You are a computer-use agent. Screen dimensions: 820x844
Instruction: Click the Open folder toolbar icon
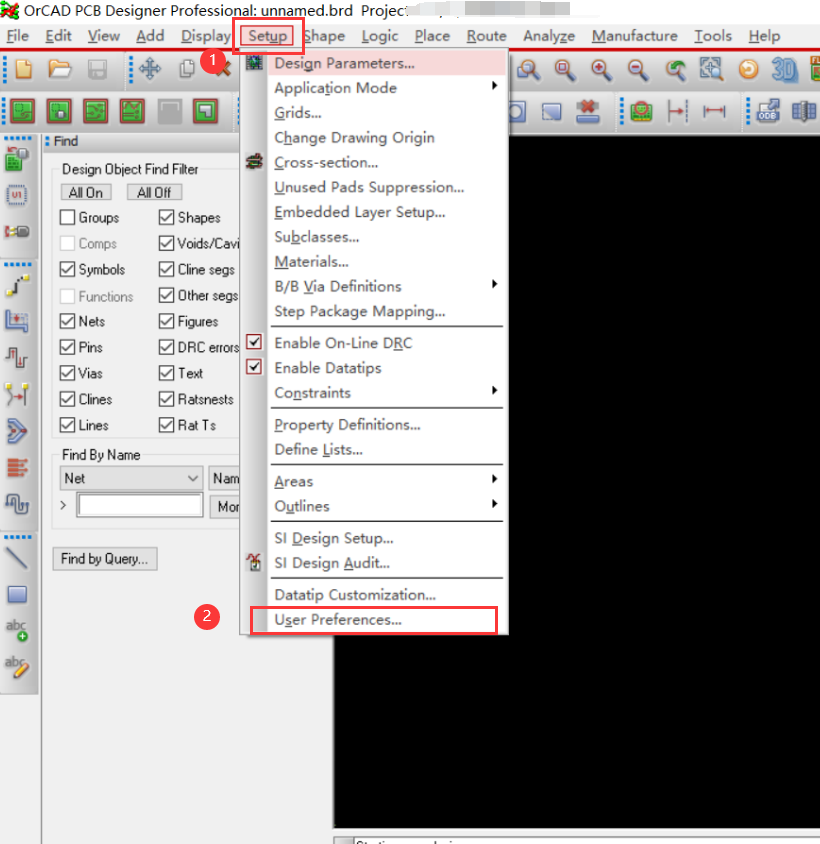coord(59,69)
